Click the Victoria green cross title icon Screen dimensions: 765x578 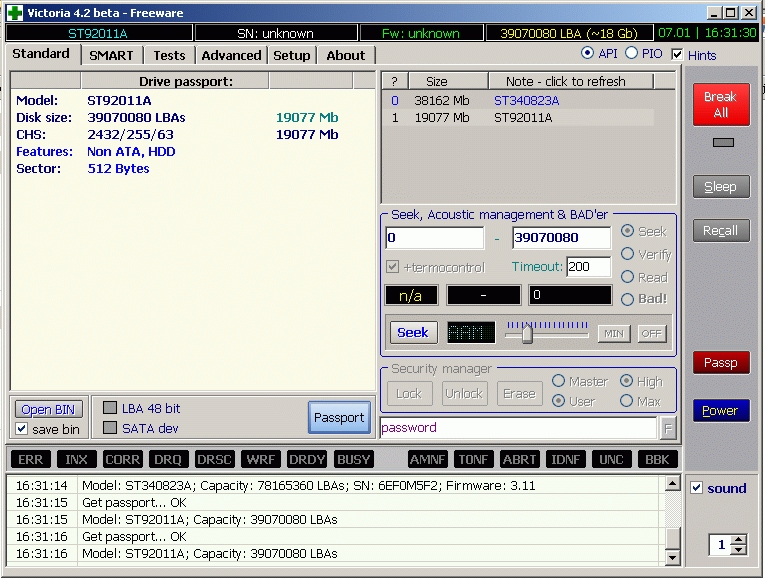coord(15,13)
